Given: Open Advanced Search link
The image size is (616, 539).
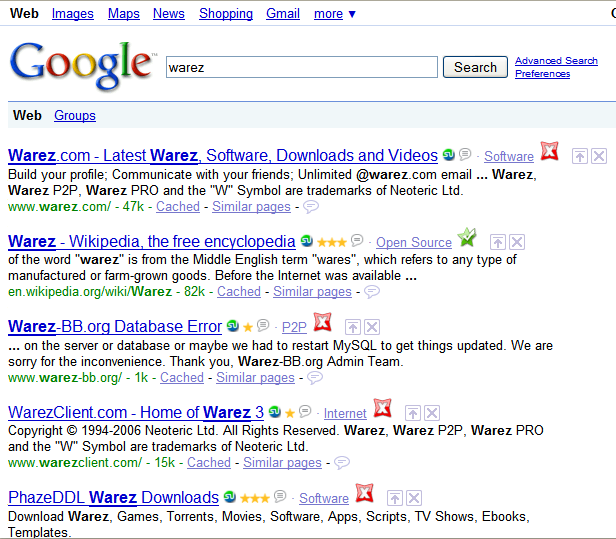Looking at the screenshot, I should pos(556,61).
